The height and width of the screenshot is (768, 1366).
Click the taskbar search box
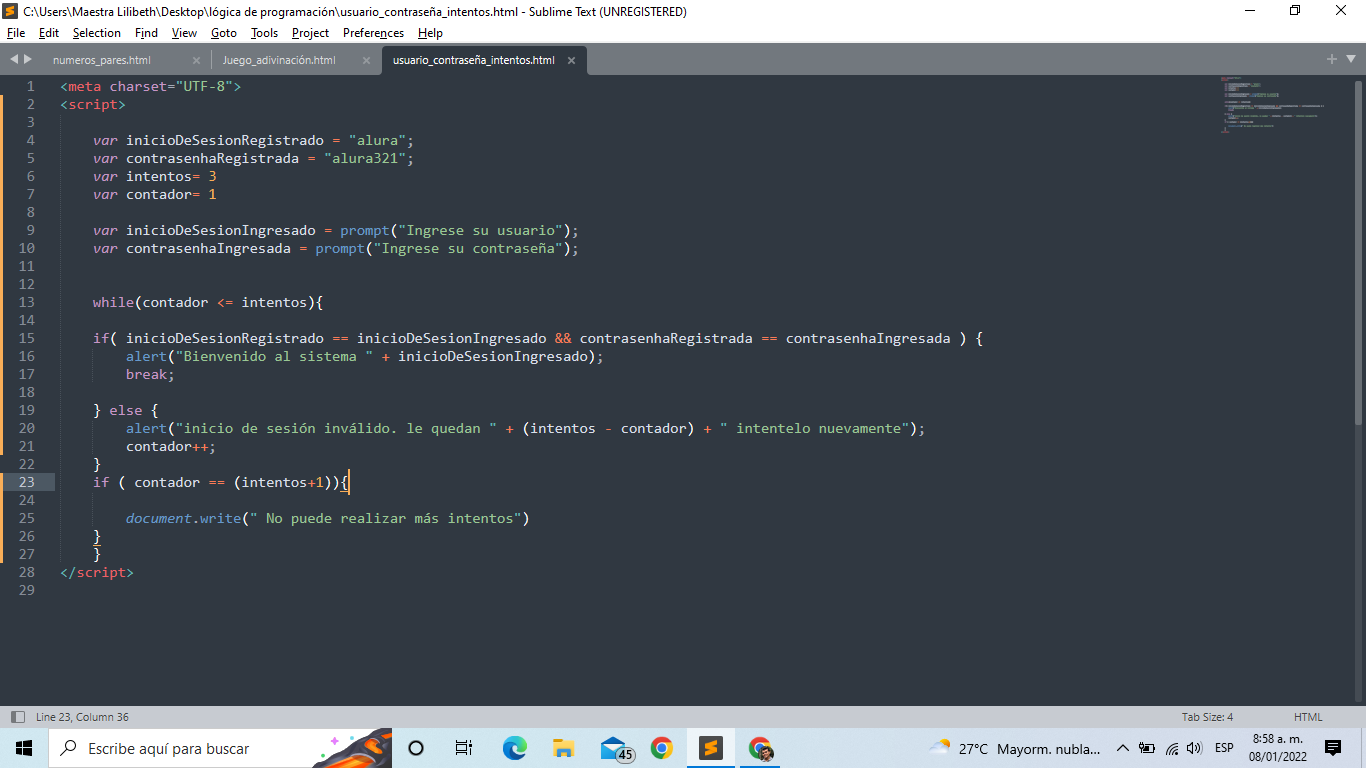[x=220, y=748]
